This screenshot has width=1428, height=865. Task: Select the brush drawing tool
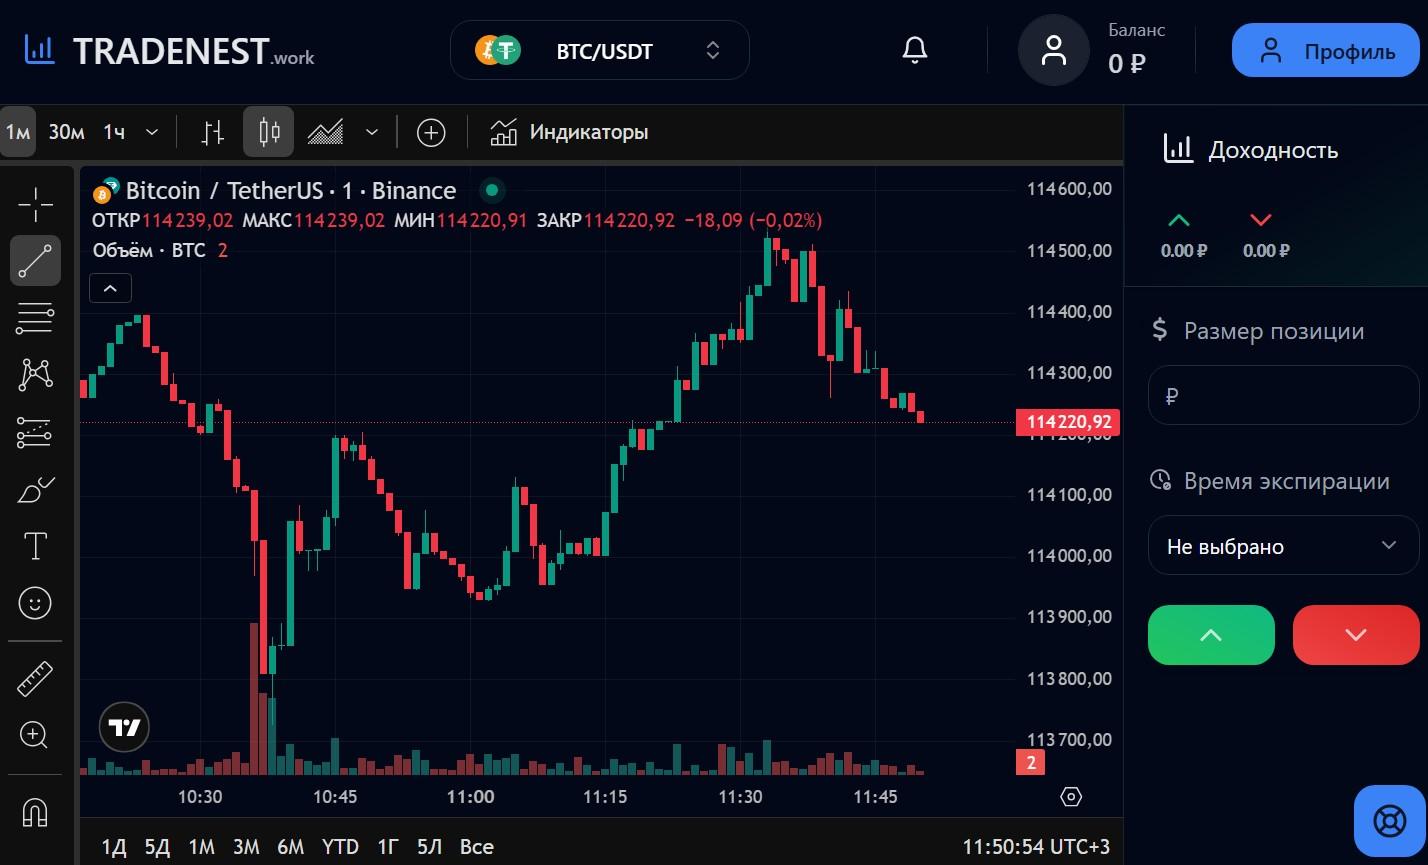point(35,490)
